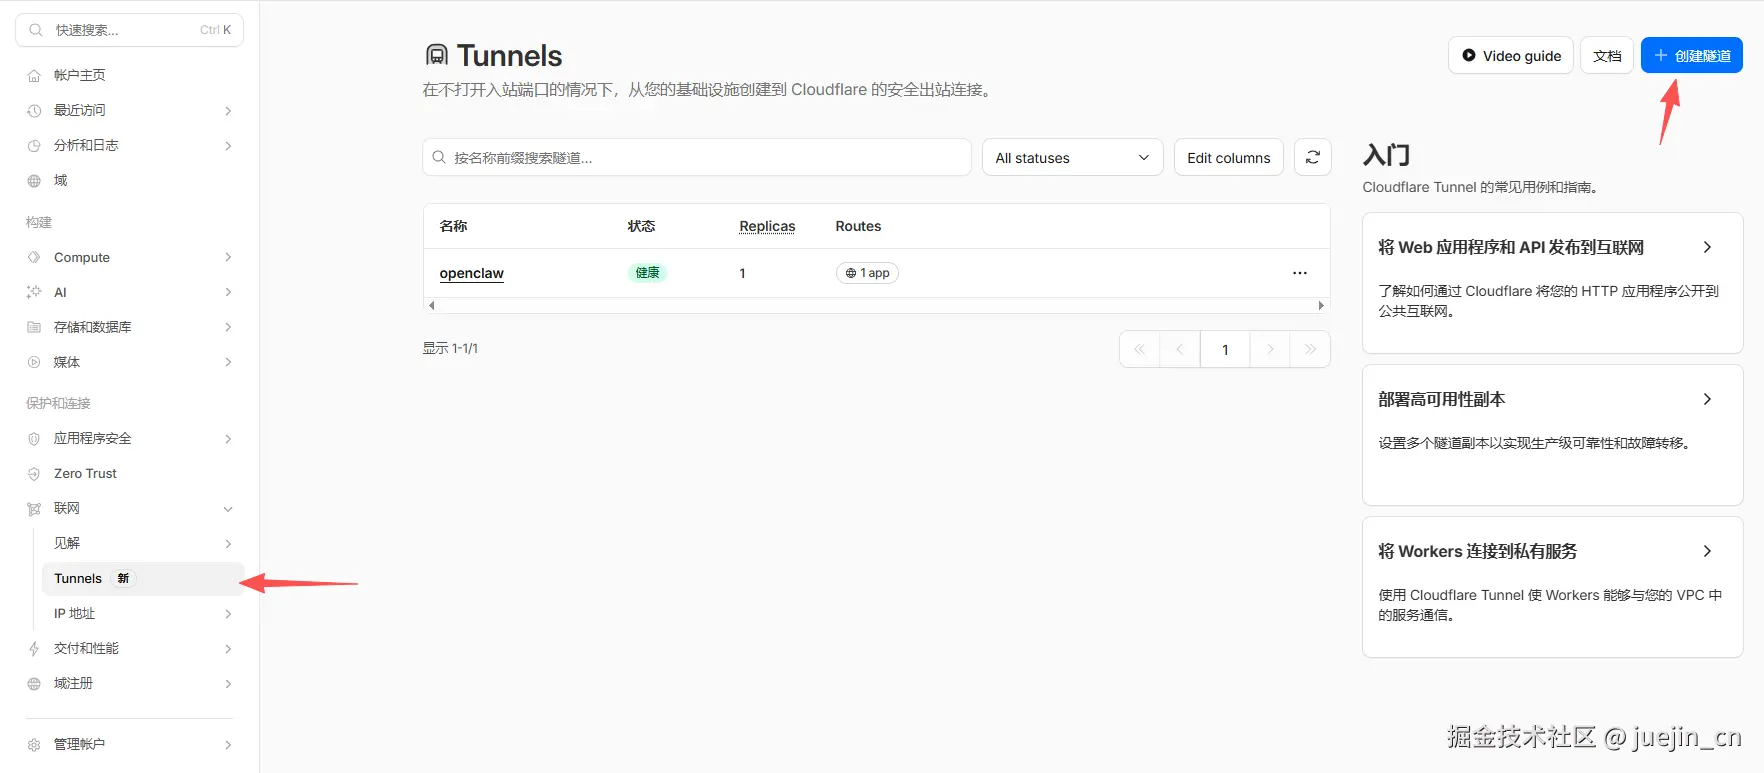The width and height of the screenshot is (1764, 773).
Task: Go to next page arrow
Action: point(1270,349)
